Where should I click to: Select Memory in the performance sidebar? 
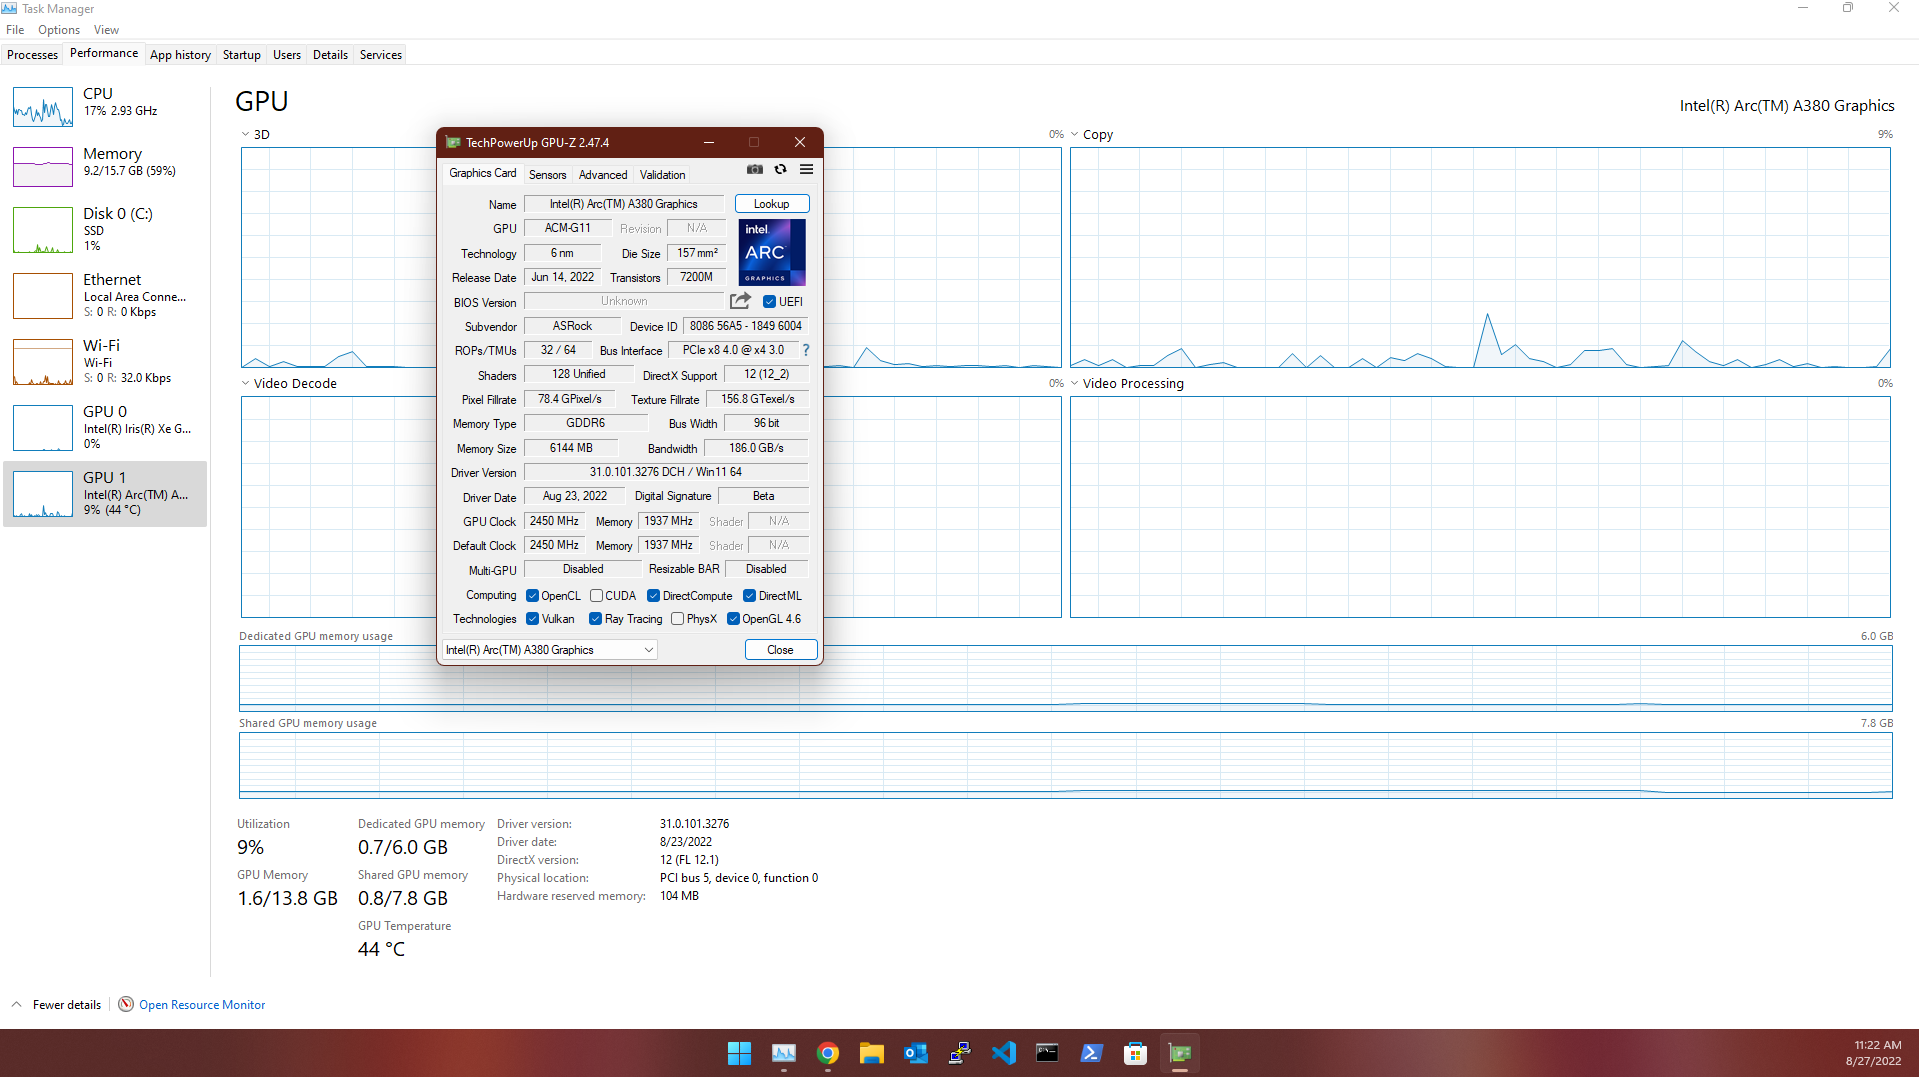[x=105, y=166]
